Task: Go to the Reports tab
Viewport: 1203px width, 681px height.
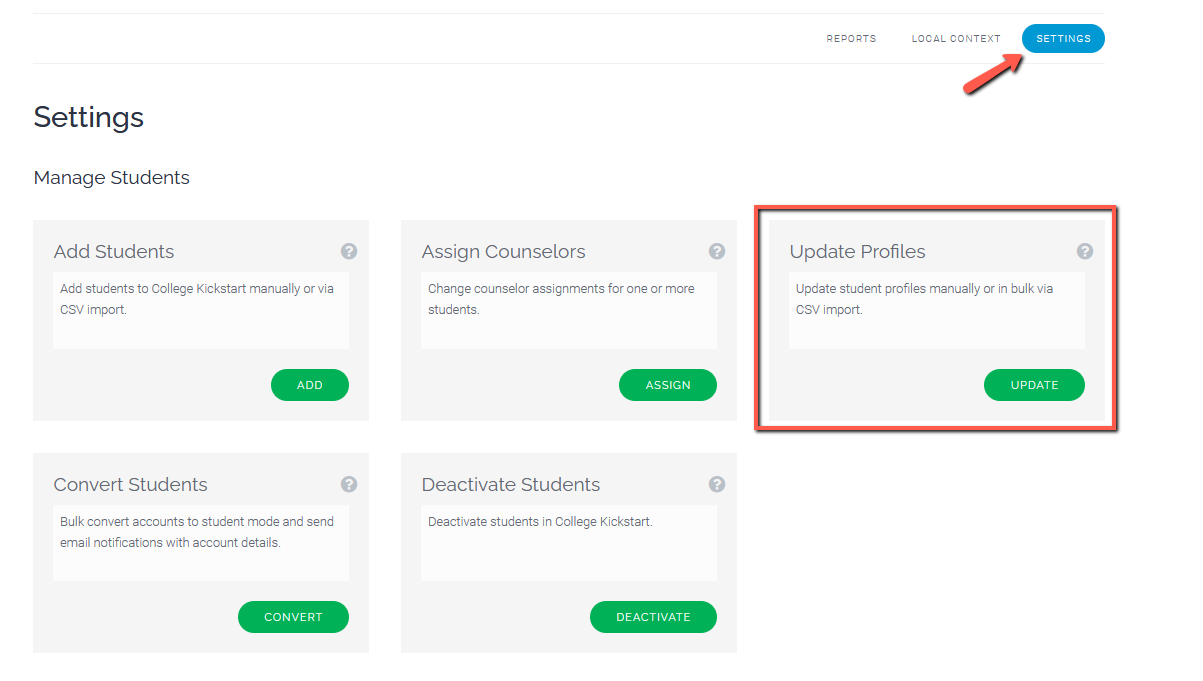Action: coord(851,39)
